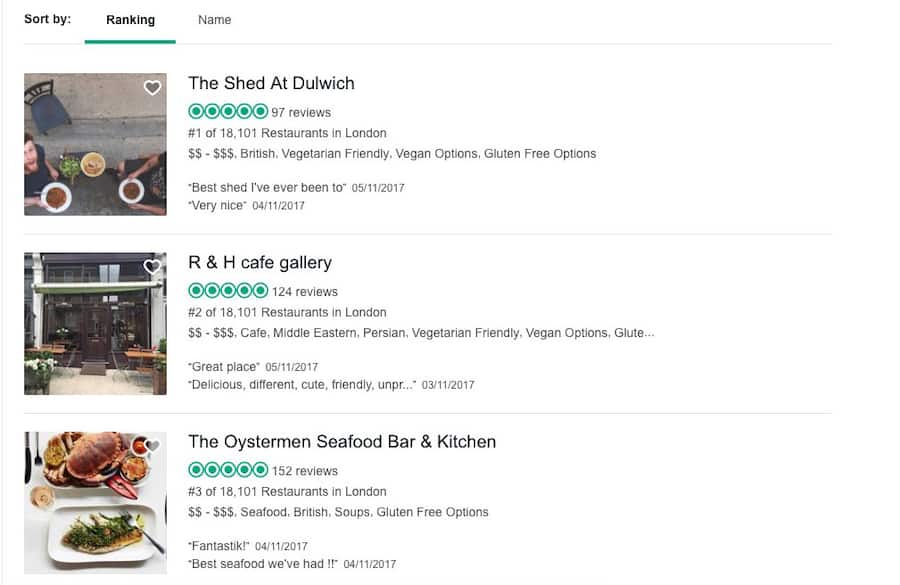View 152 reviews for The Oystermen
This screenshot has height=585, width=900.
click(305, 471)
